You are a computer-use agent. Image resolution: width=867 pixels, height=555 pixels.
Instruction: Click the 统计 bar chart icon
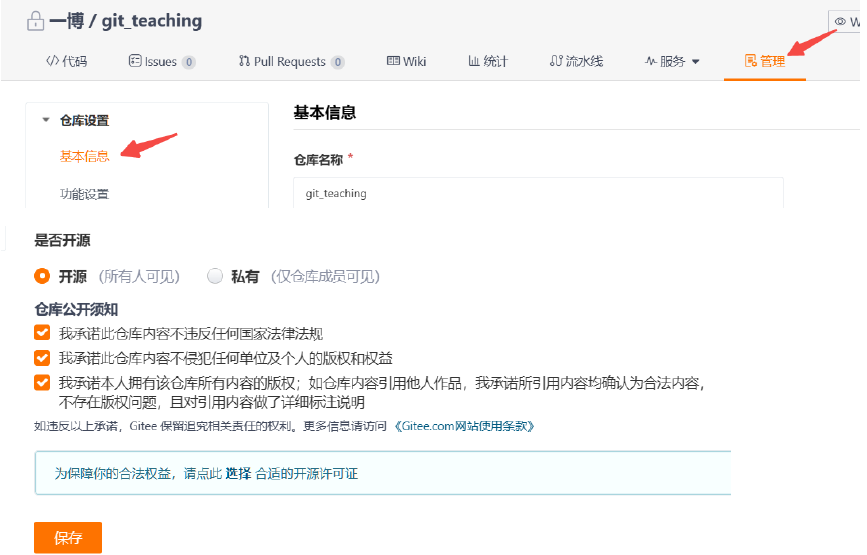[474, 61]
